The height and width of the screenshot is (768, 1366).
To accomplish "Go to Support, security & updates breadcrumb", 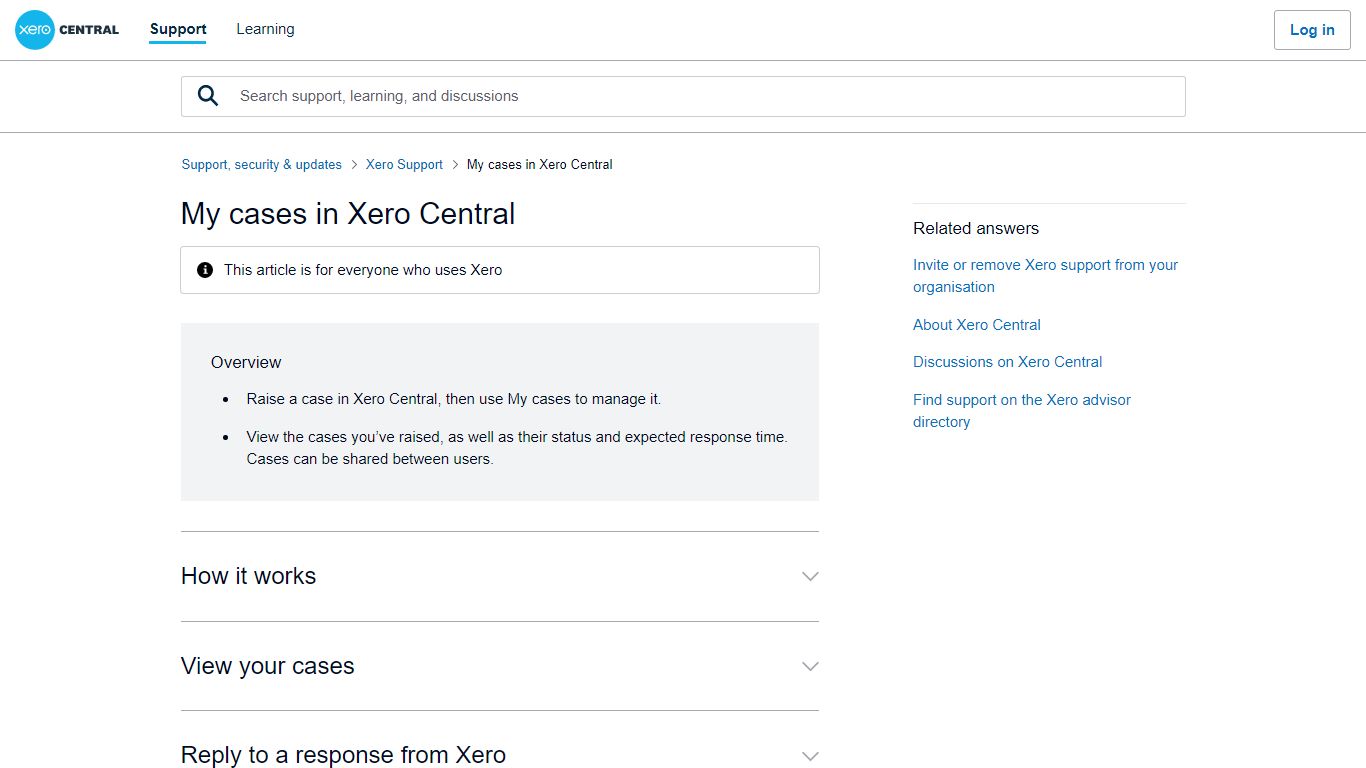I will (261, 165).
